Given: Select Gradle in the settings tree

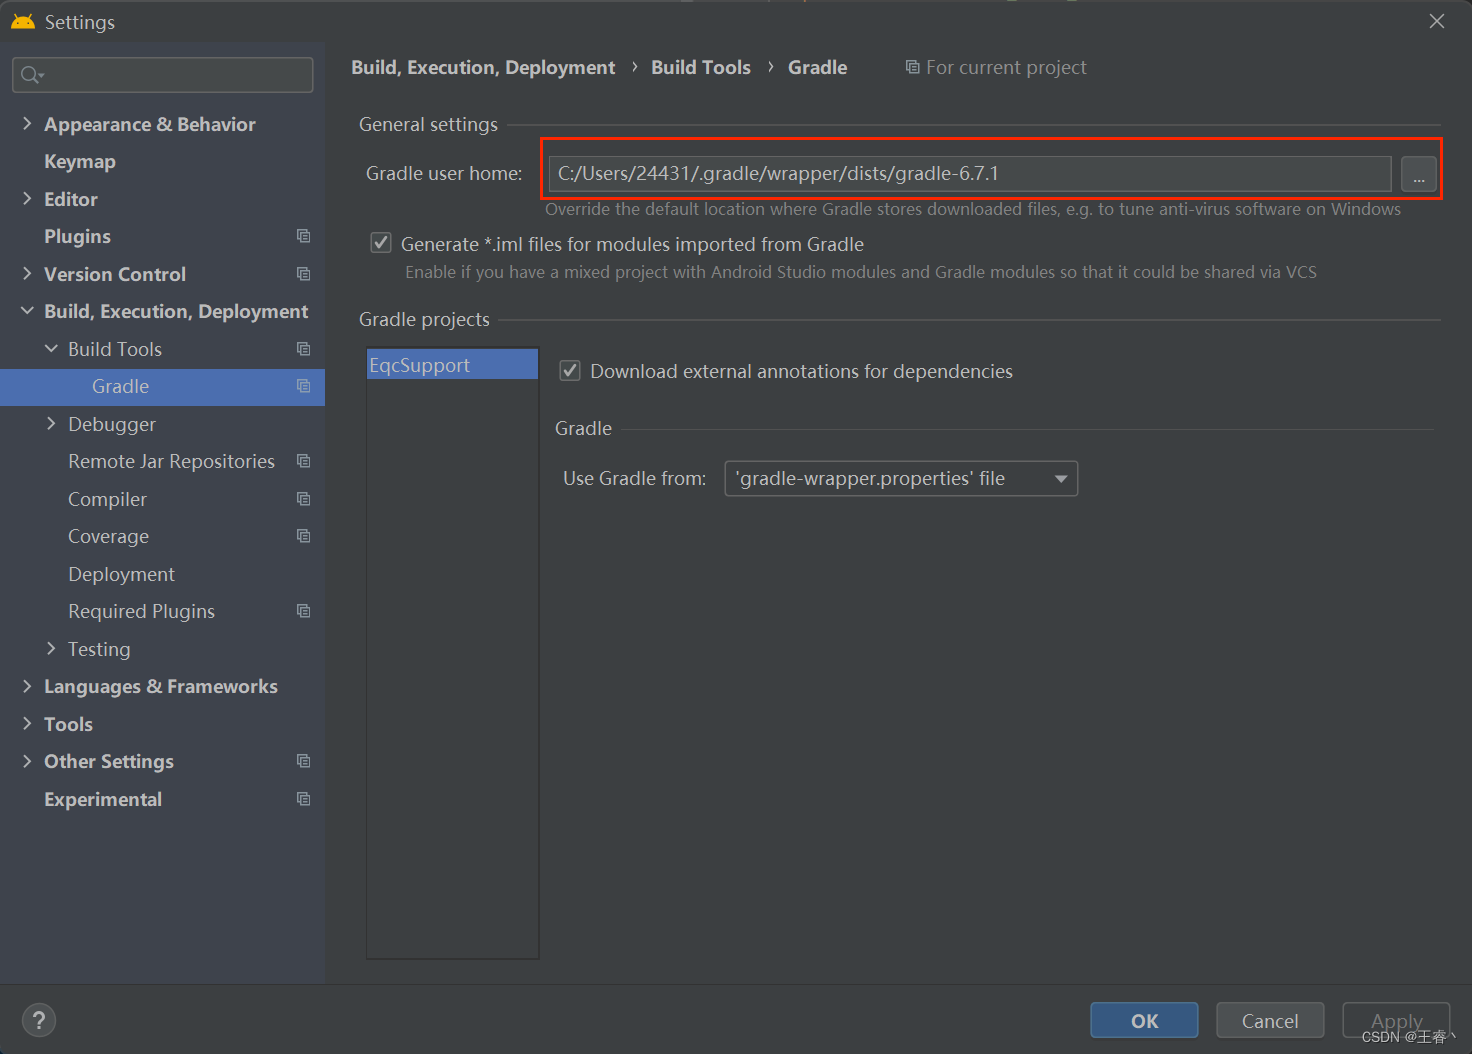Looking at the screenshot, I should (162, 386).
